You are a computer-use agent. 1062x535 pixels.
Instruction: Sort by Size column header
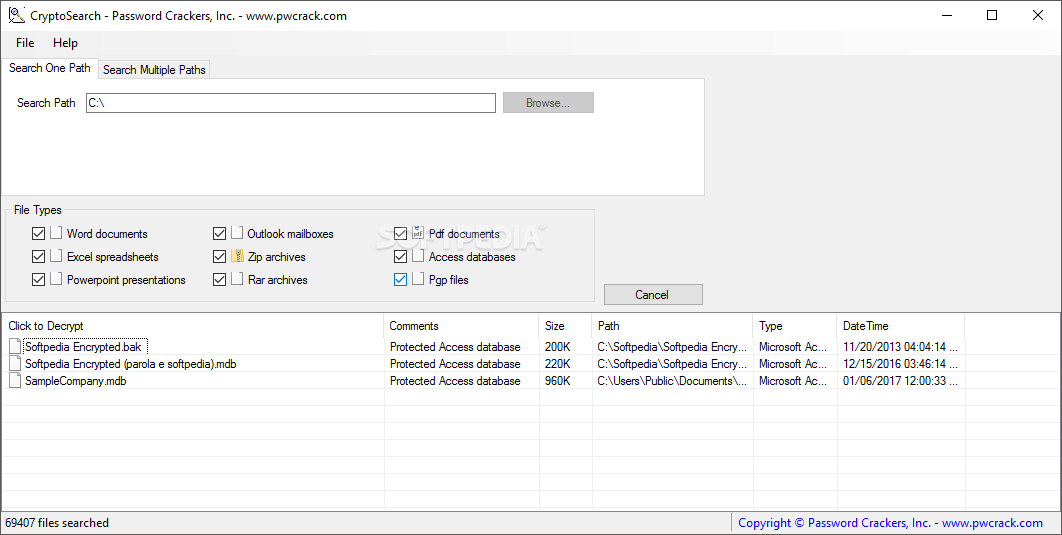[565, 326]
